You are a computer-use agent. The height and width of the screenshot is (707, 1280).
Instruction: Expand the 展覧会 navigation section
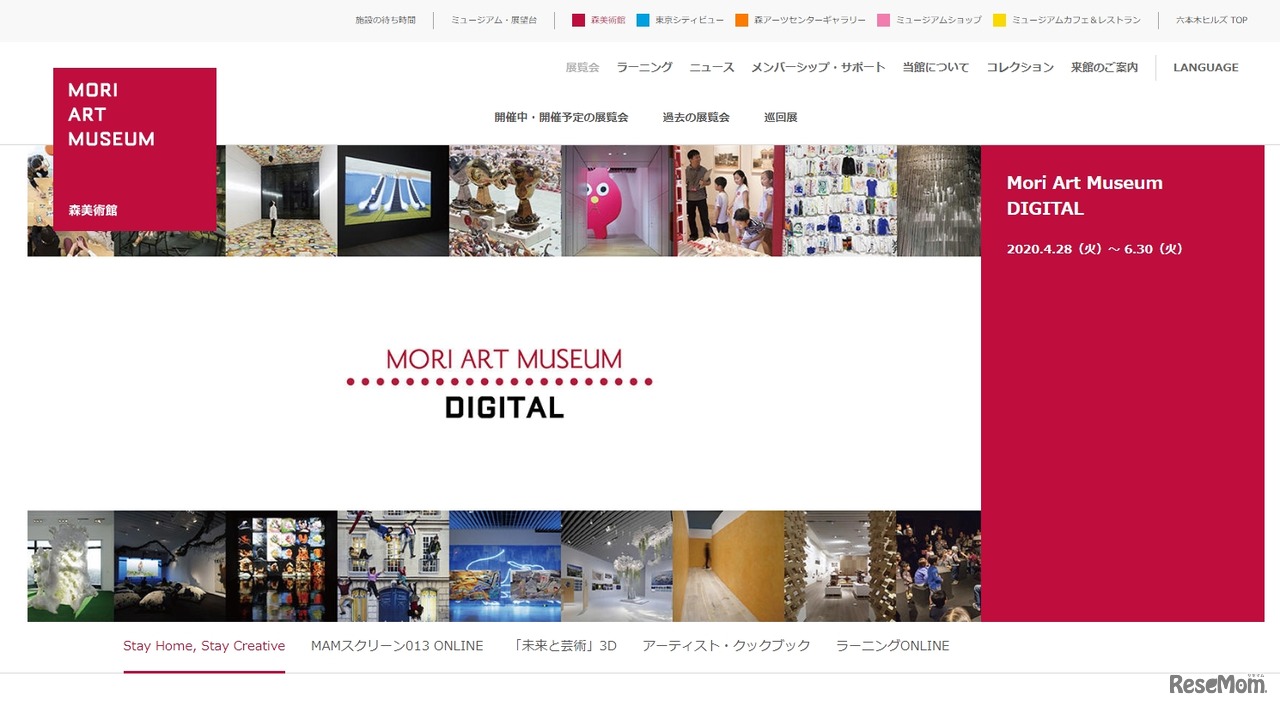(x=581, y=67)
